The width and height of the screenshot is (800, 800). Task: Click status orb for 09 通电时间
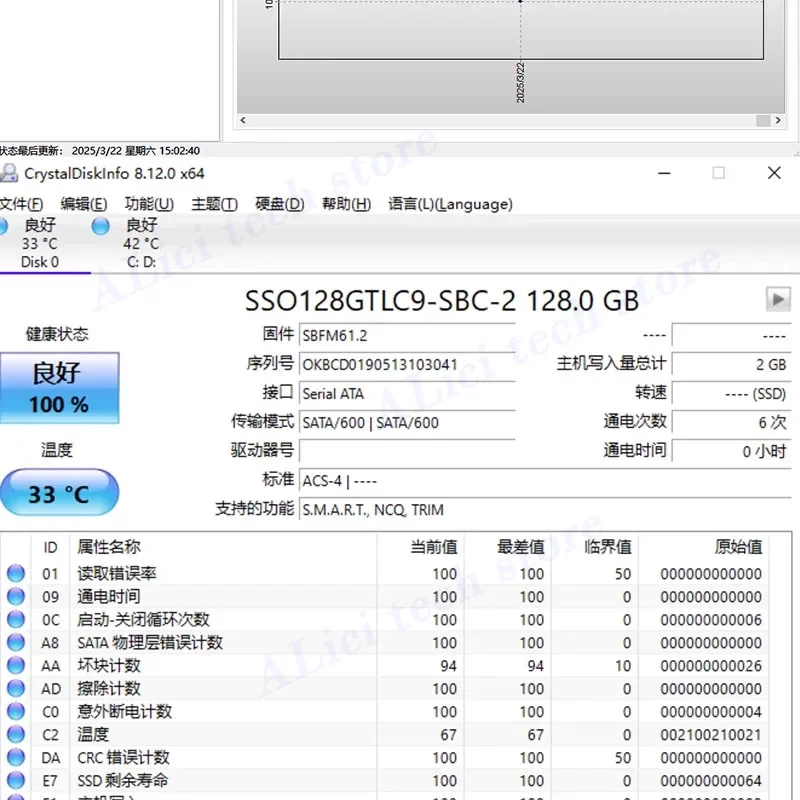click(16, 596)
